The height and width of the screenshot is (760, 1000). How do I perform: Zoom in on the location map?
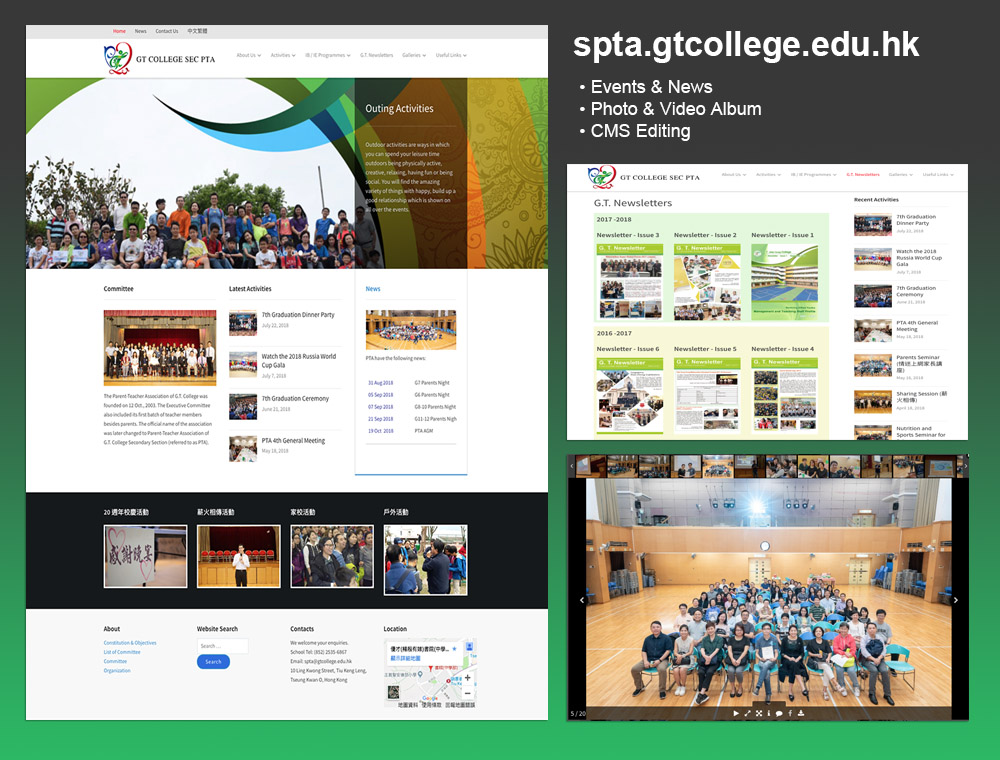tap(467, 678)
